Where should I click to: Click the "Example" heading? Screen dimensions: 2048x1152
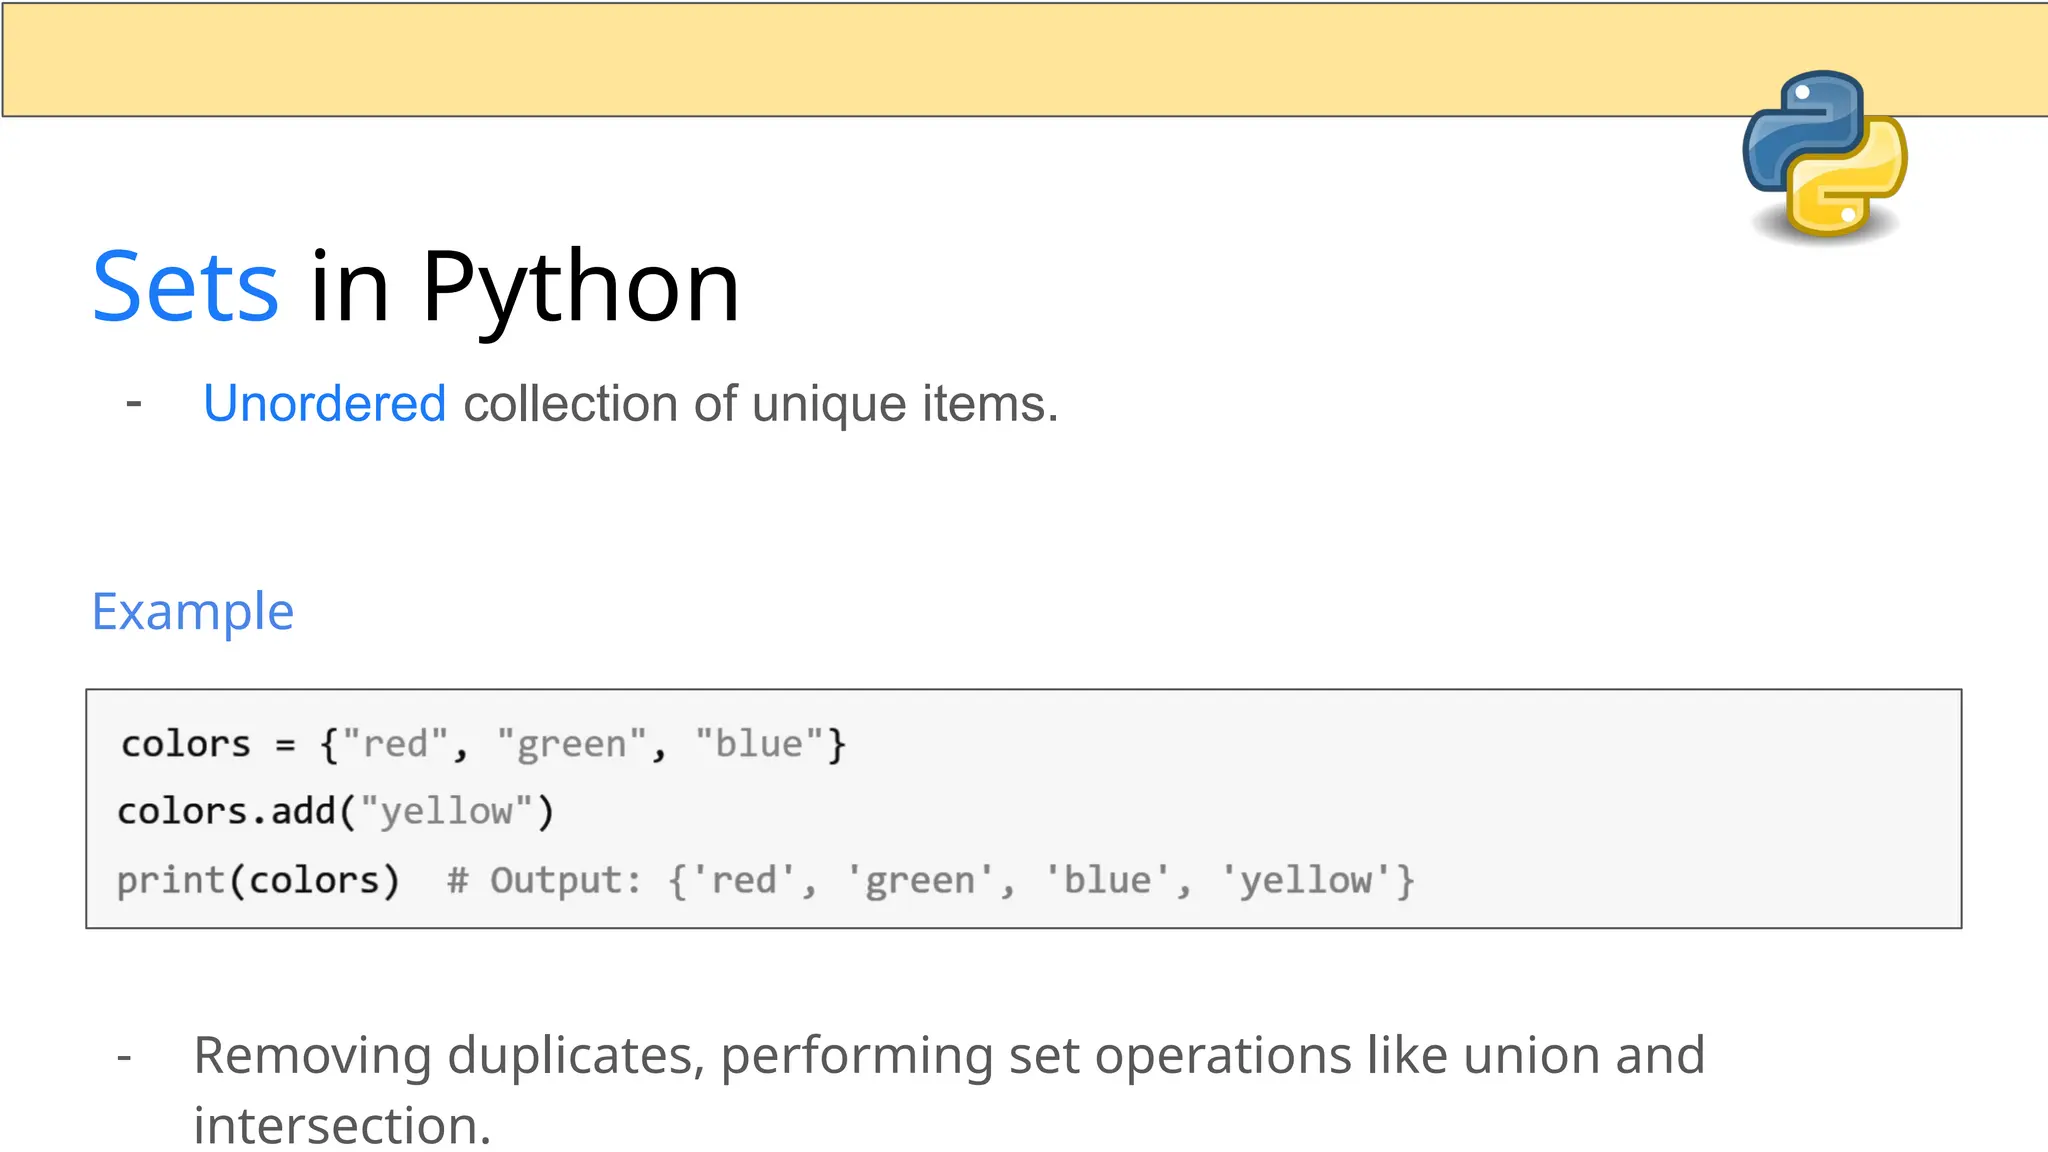193,611
